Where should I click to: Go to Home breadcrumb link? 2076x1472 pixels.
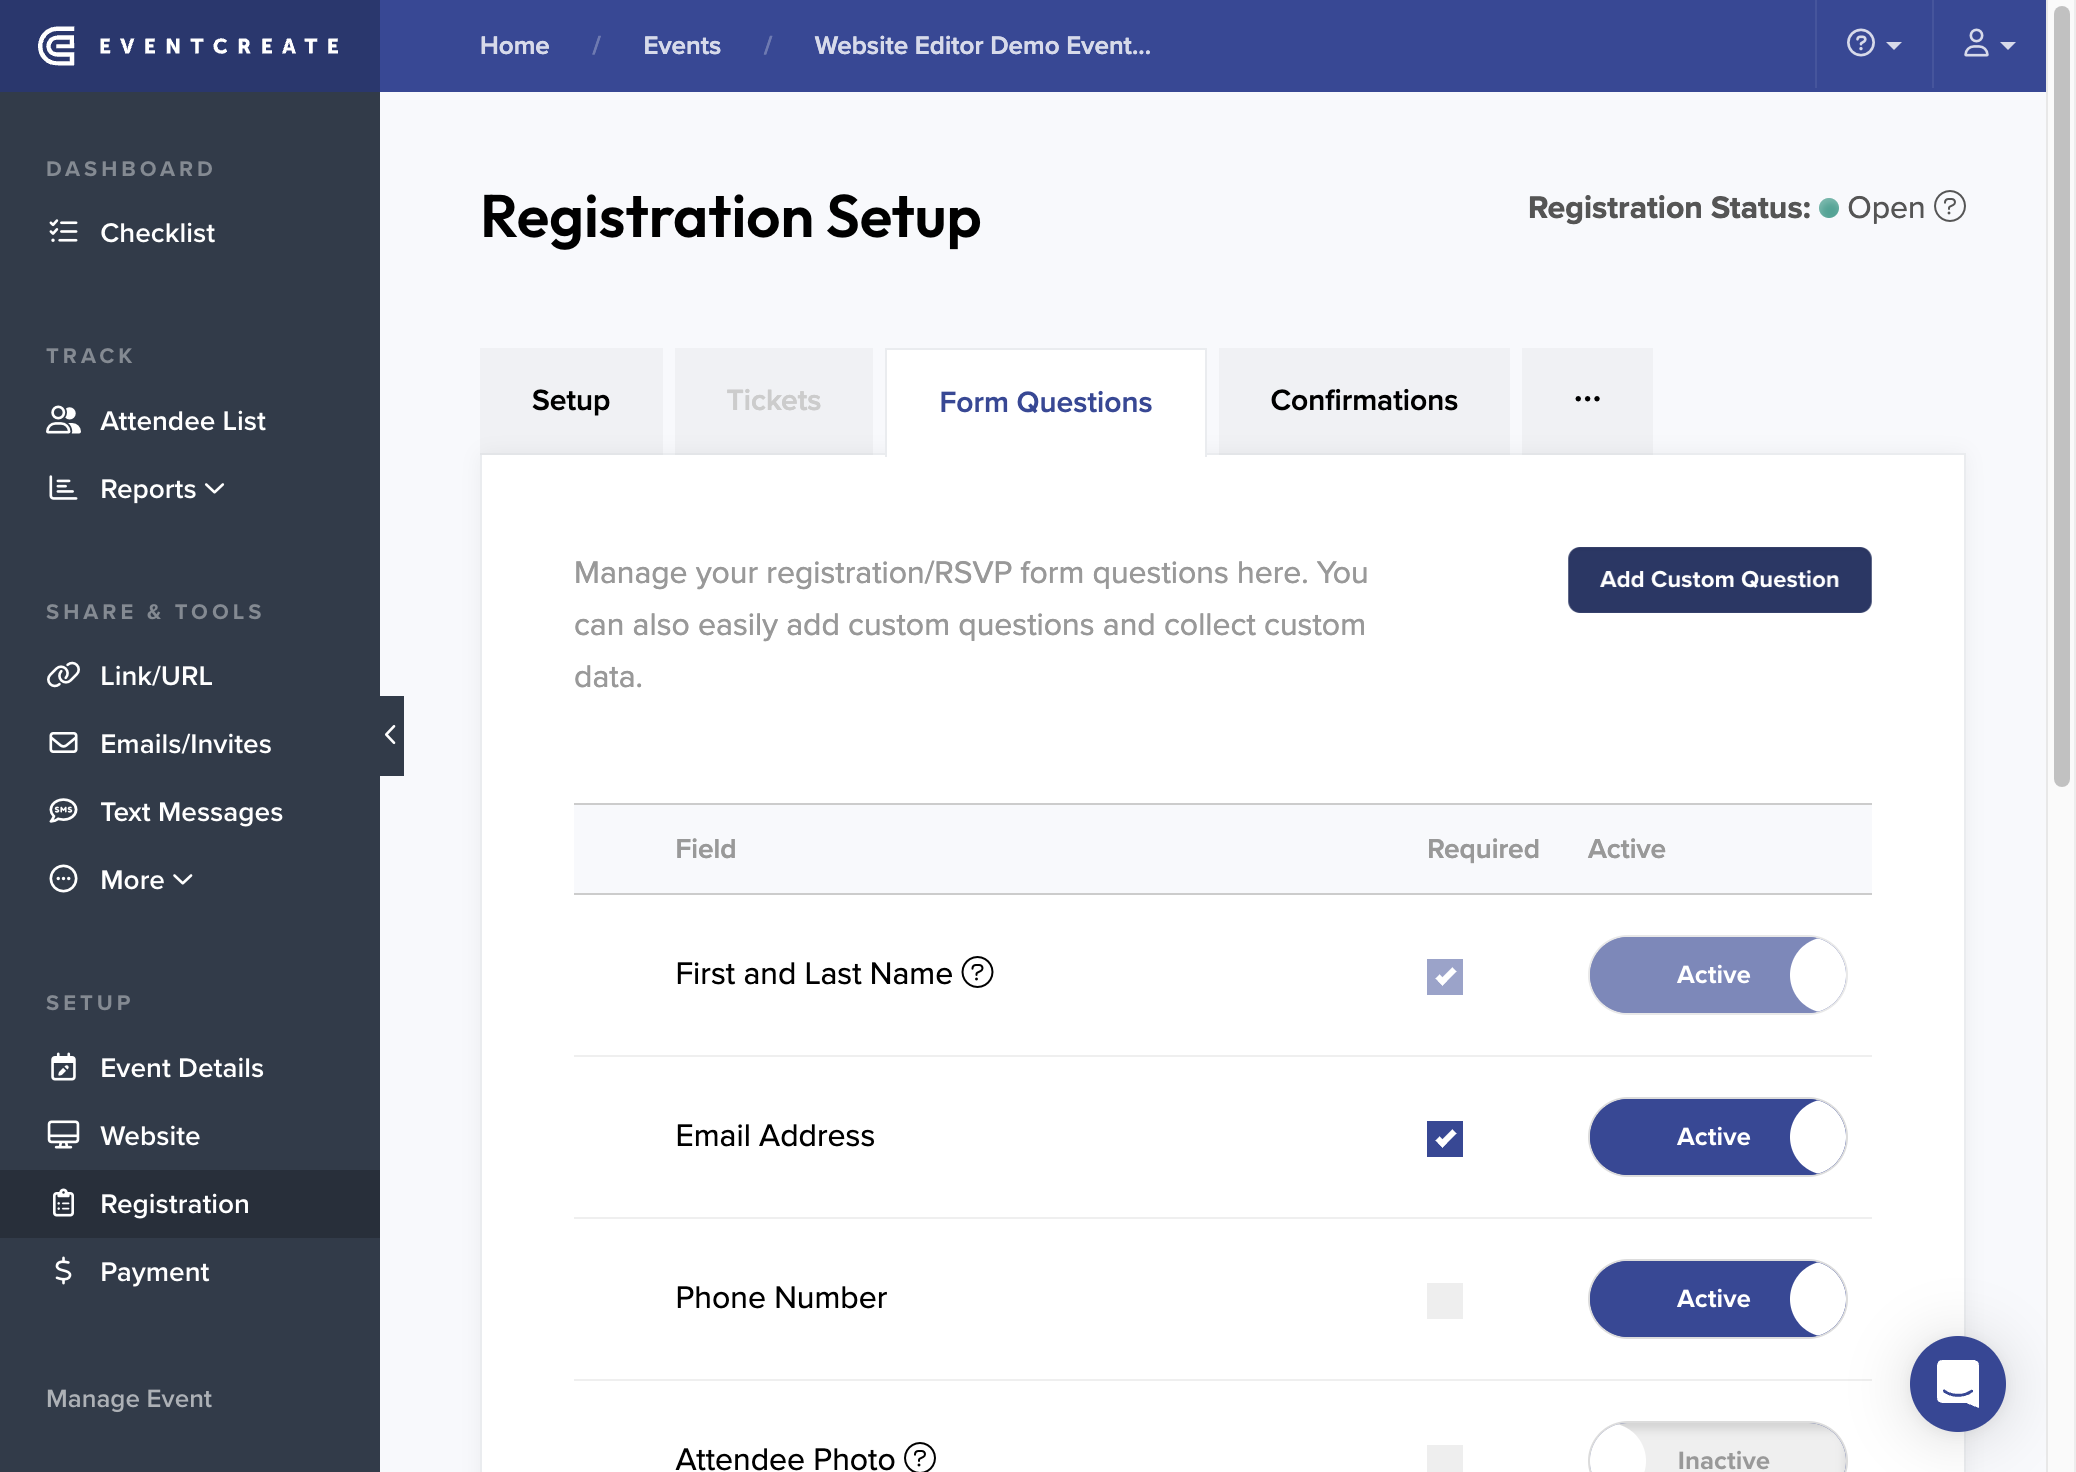514,46
